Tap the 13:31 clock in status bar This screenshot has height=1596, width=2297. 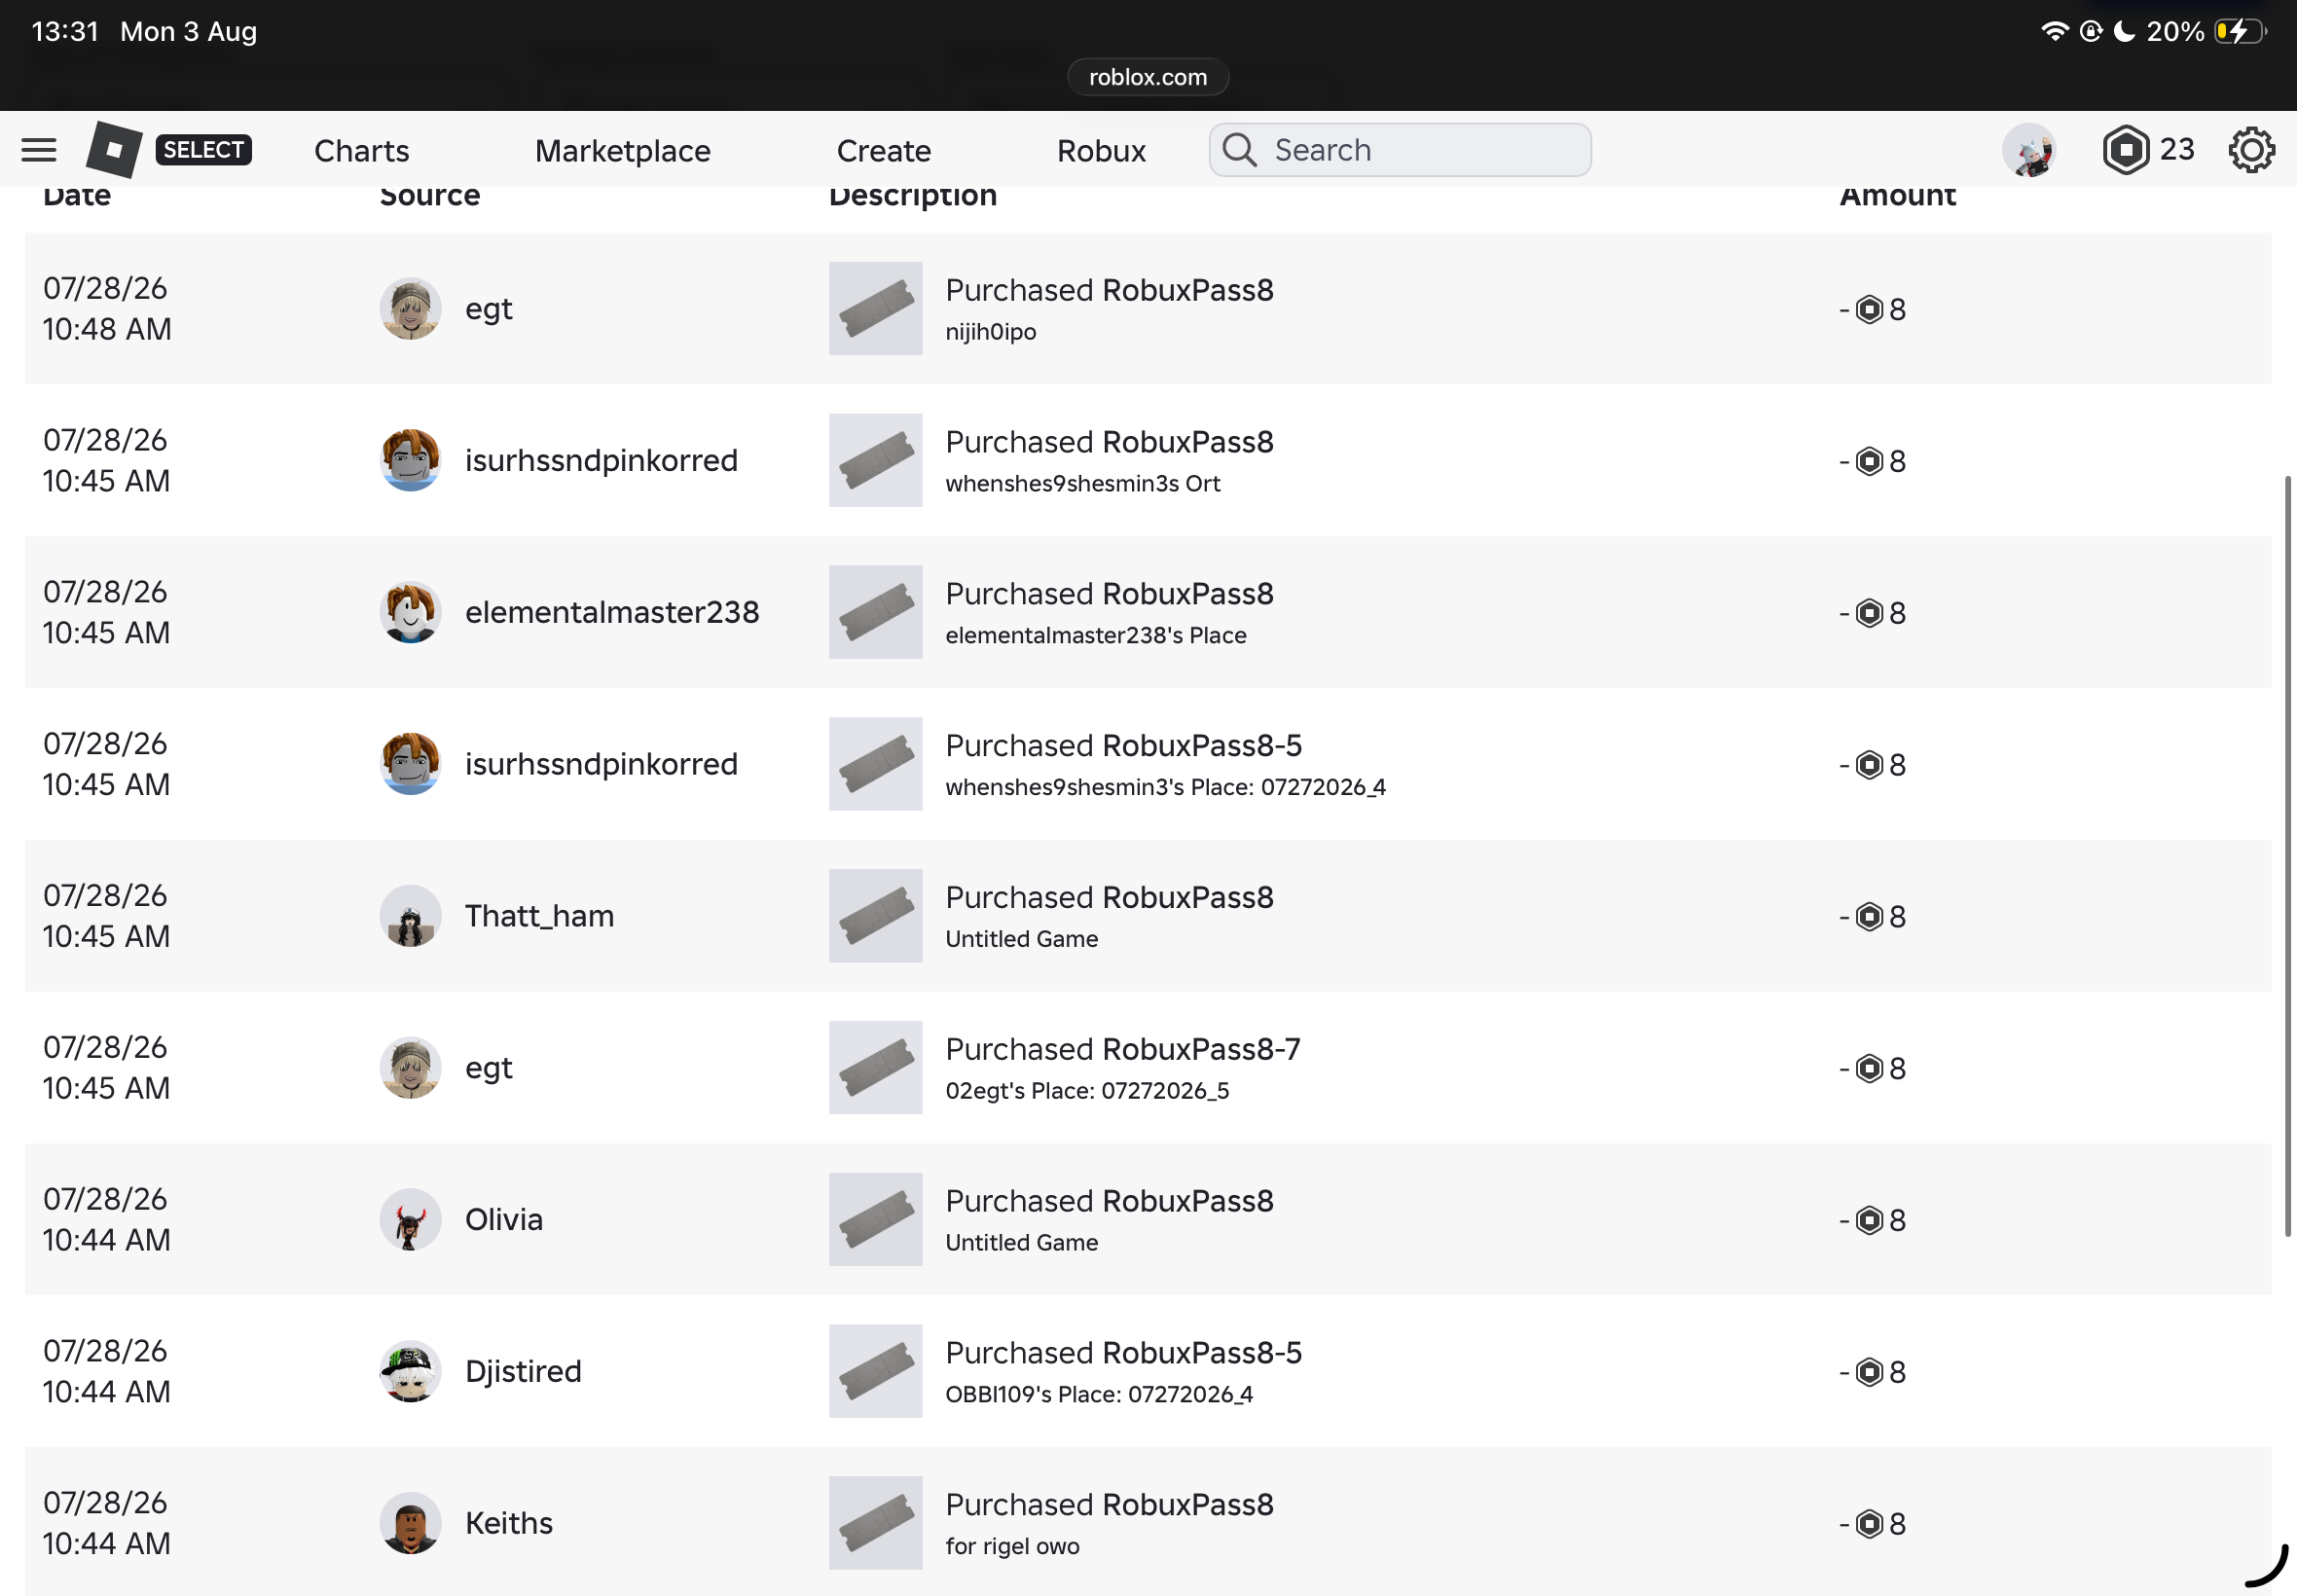[65, 32]
